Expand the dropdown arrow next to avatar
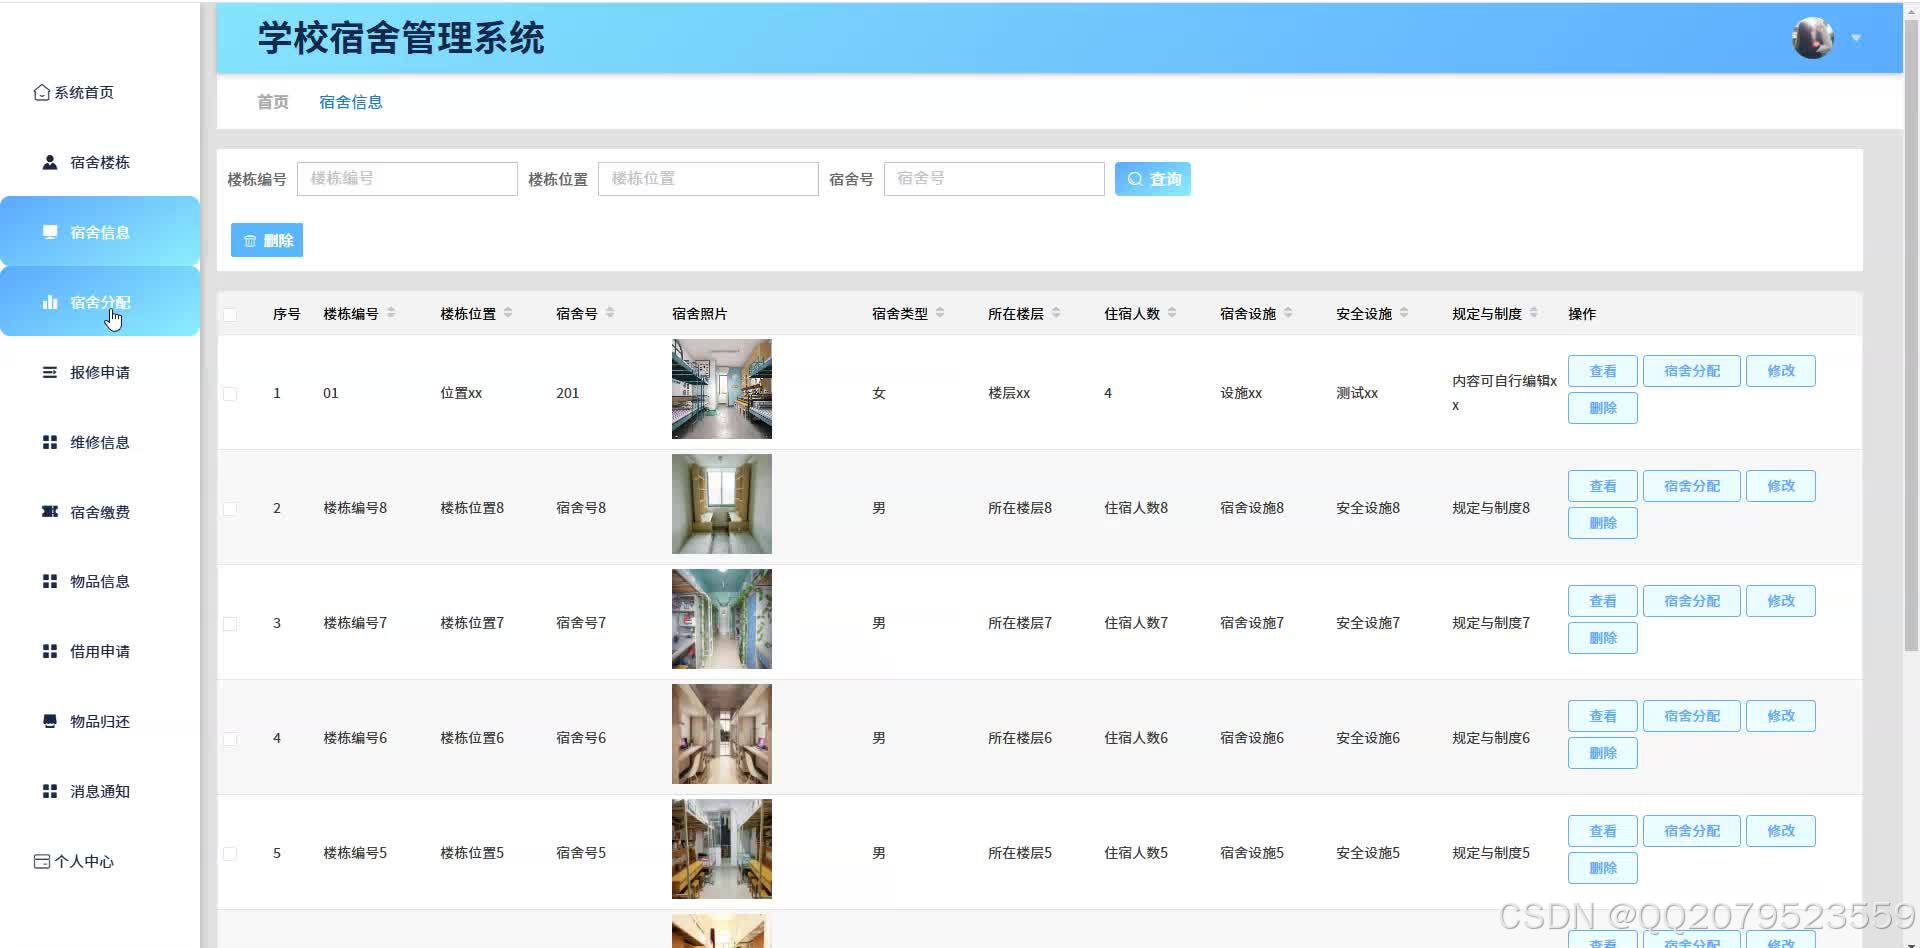 click(1856, 38)
